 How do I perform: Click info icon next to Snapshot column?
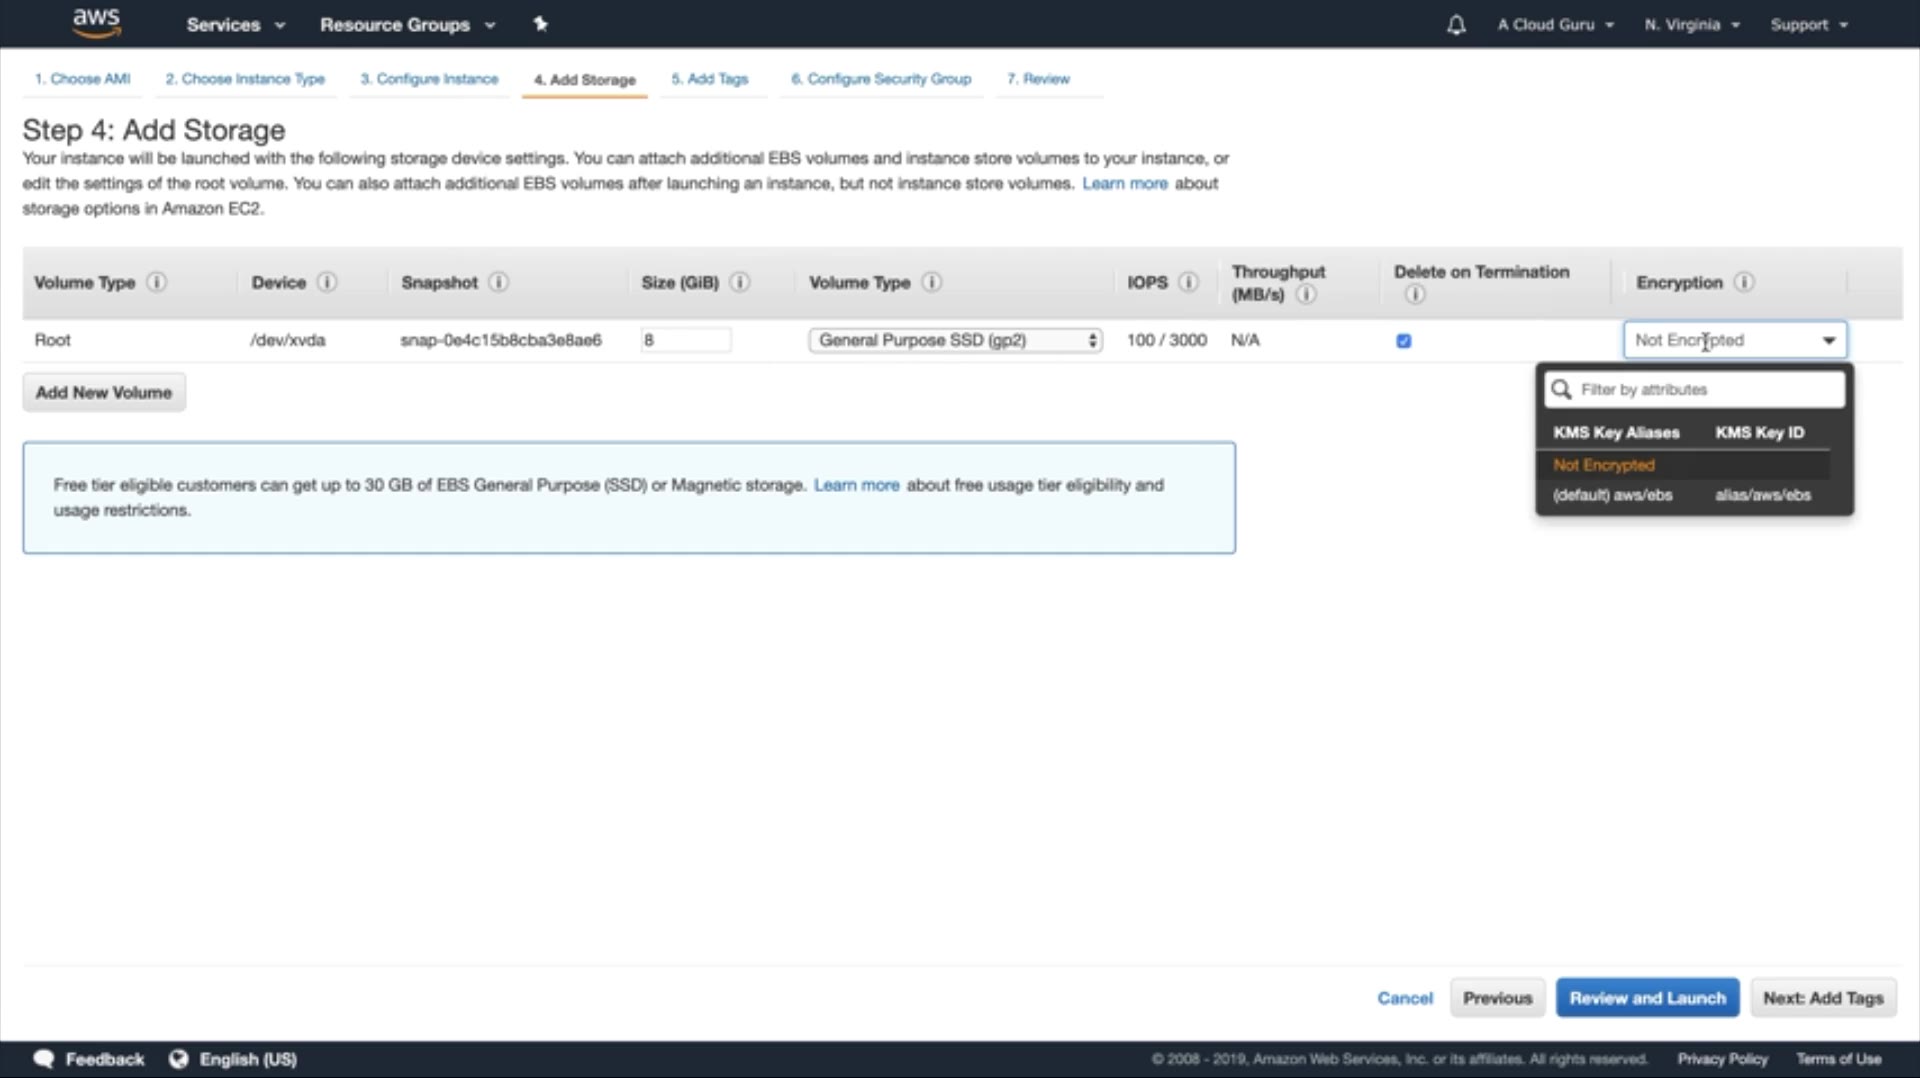pyautogui.click(x=498, y=283)
